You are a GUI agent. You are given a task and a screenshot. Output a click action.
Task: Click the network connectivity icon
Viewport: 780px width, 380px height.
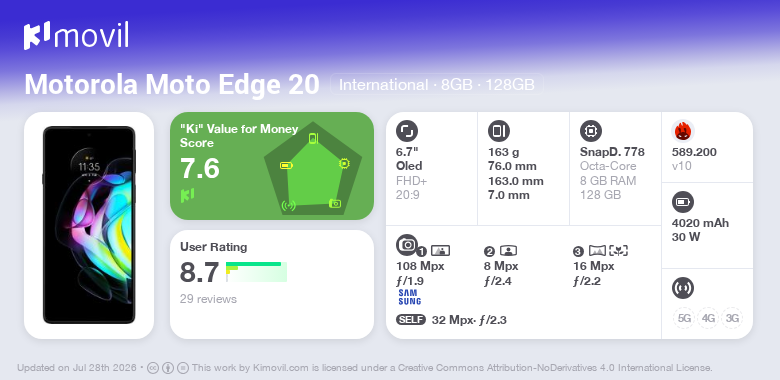pos(683,288)
